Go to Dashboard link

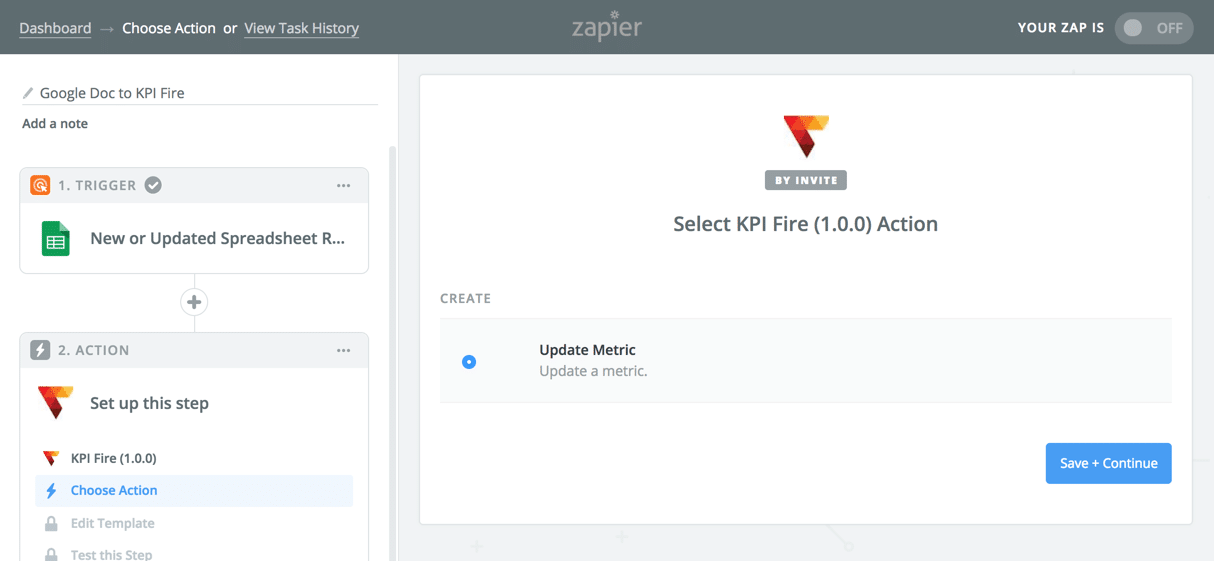pyautogui.click(x=55, y=28)
